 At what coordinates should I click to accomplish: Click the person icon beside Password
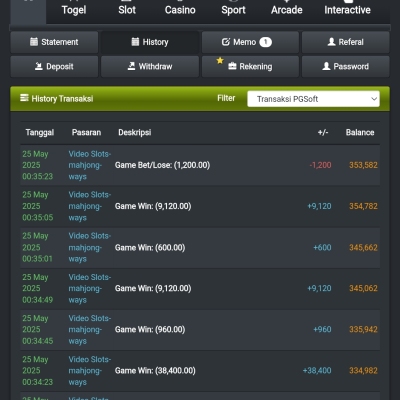(x=326, y=66)
